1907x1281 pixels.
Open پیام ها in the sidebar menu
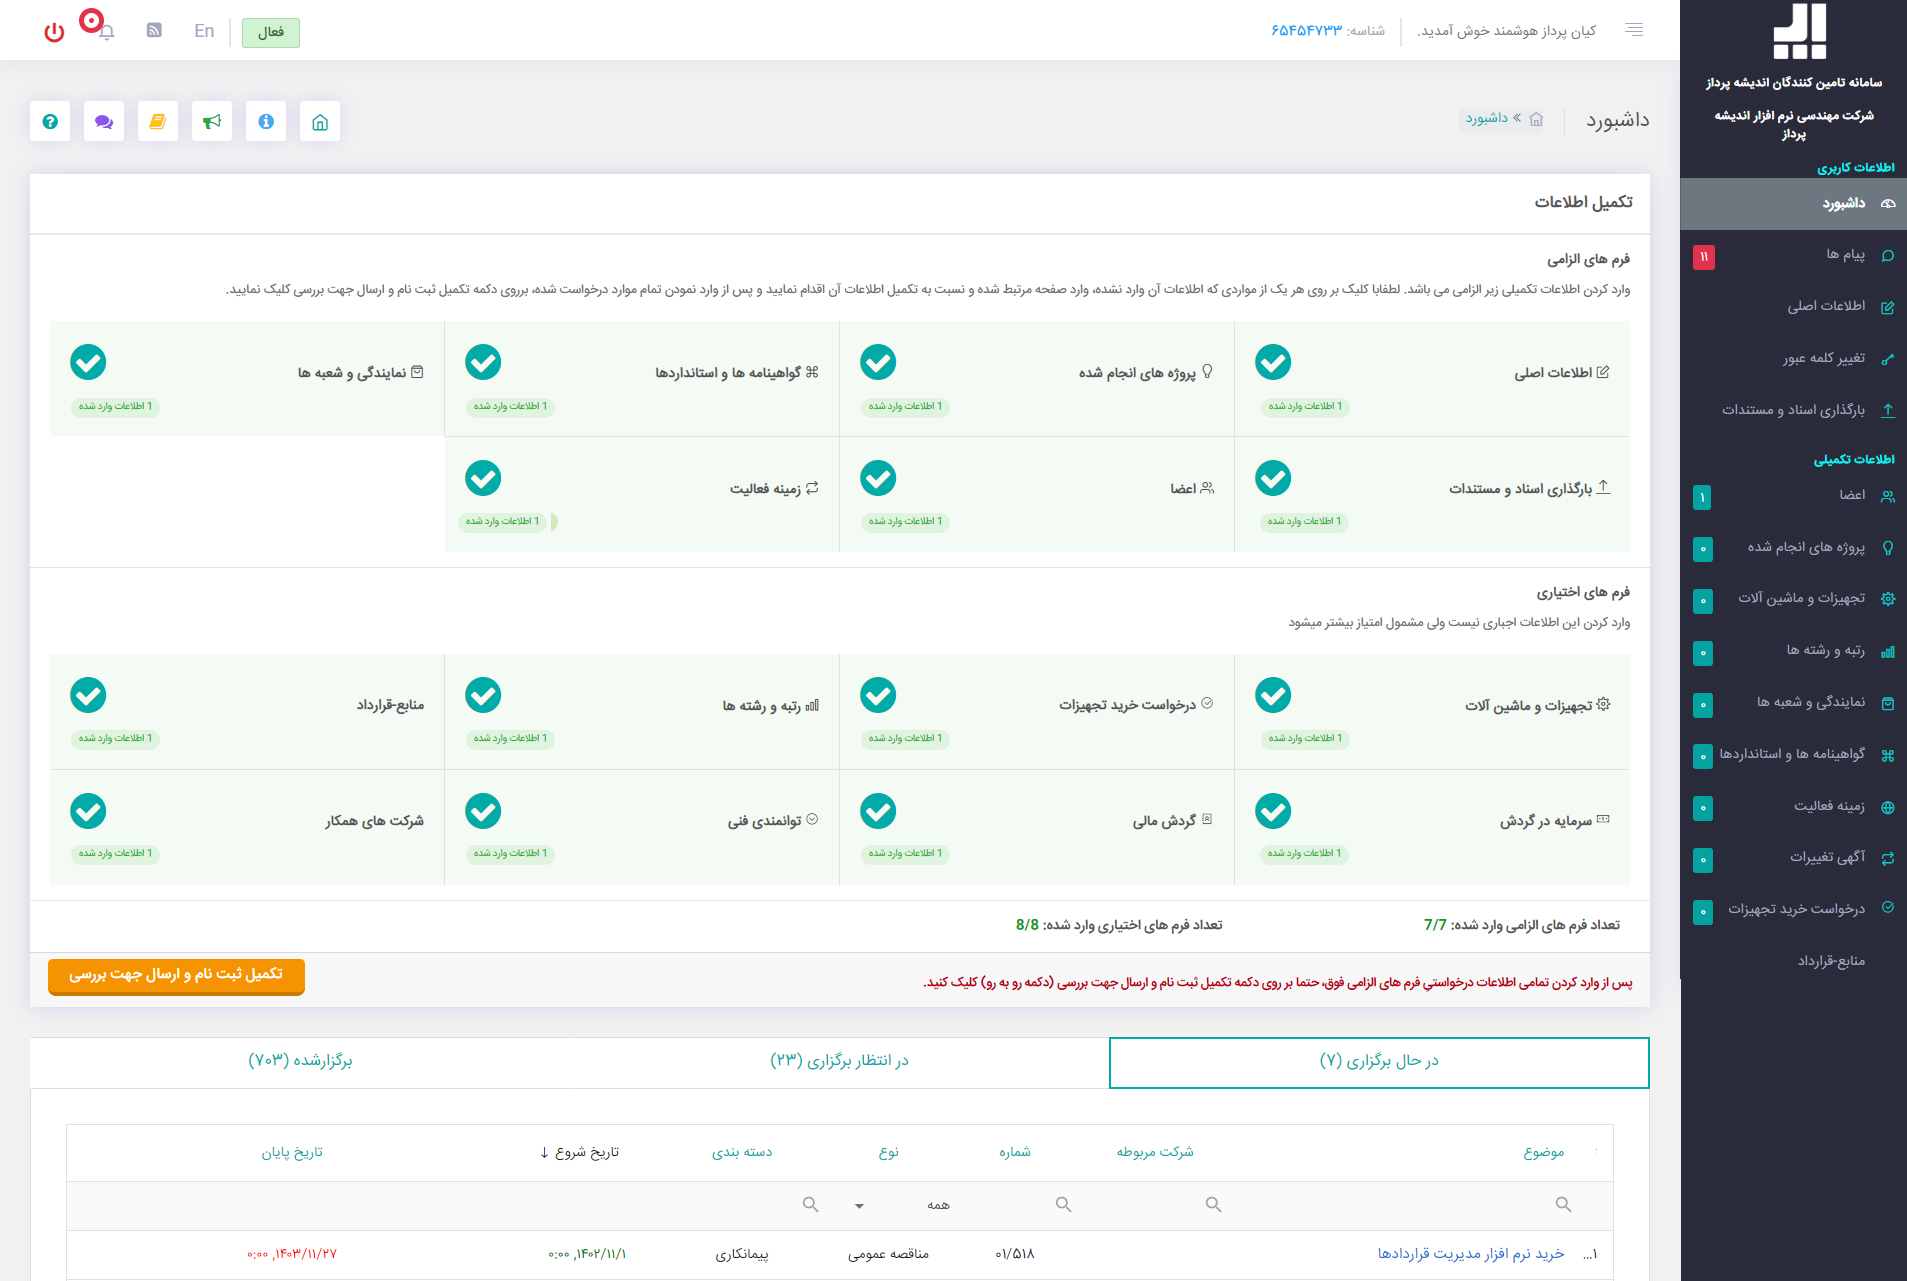click(x=1844, y=255)
